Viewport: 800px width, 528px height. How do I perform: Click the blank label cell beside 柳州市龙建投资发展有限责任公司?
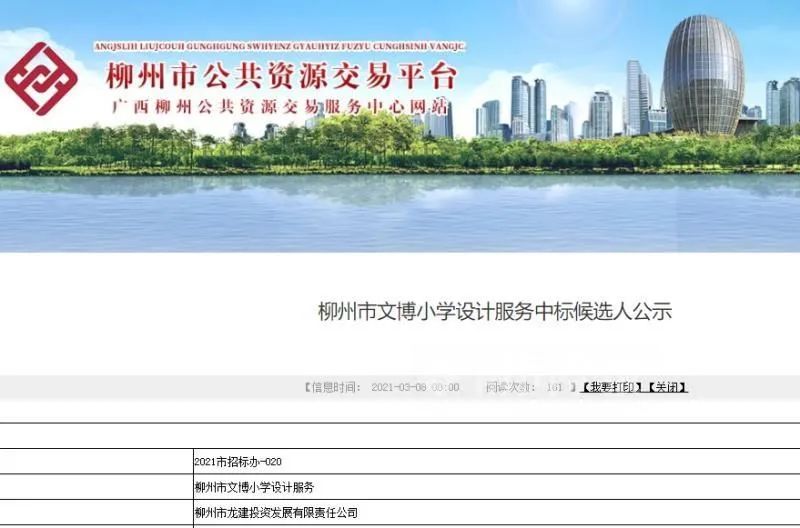(95, 513)
